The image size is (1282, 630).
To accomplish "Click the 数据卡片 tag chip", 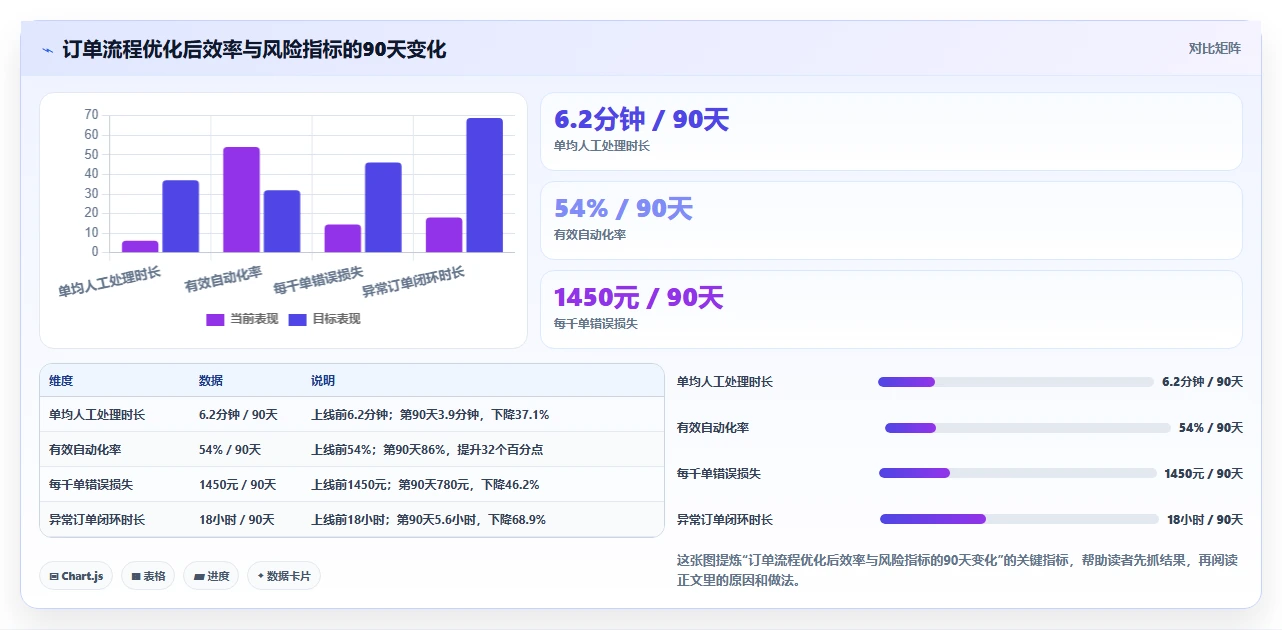I will click(284, 576).
